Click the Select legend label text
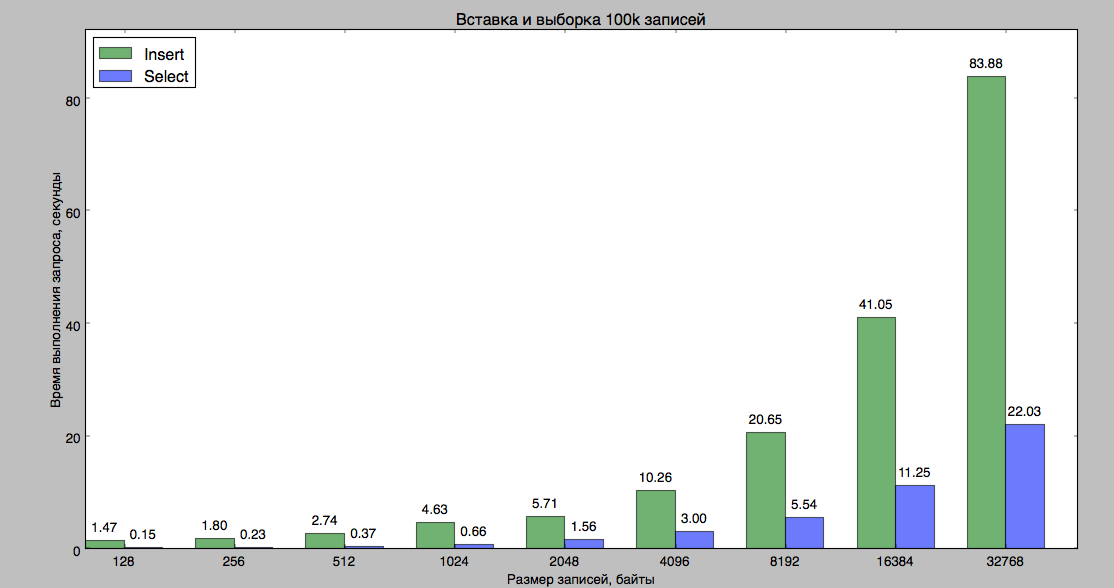Image resolution: width=1114 pixels, height=588 pixels. pos(166,77)
